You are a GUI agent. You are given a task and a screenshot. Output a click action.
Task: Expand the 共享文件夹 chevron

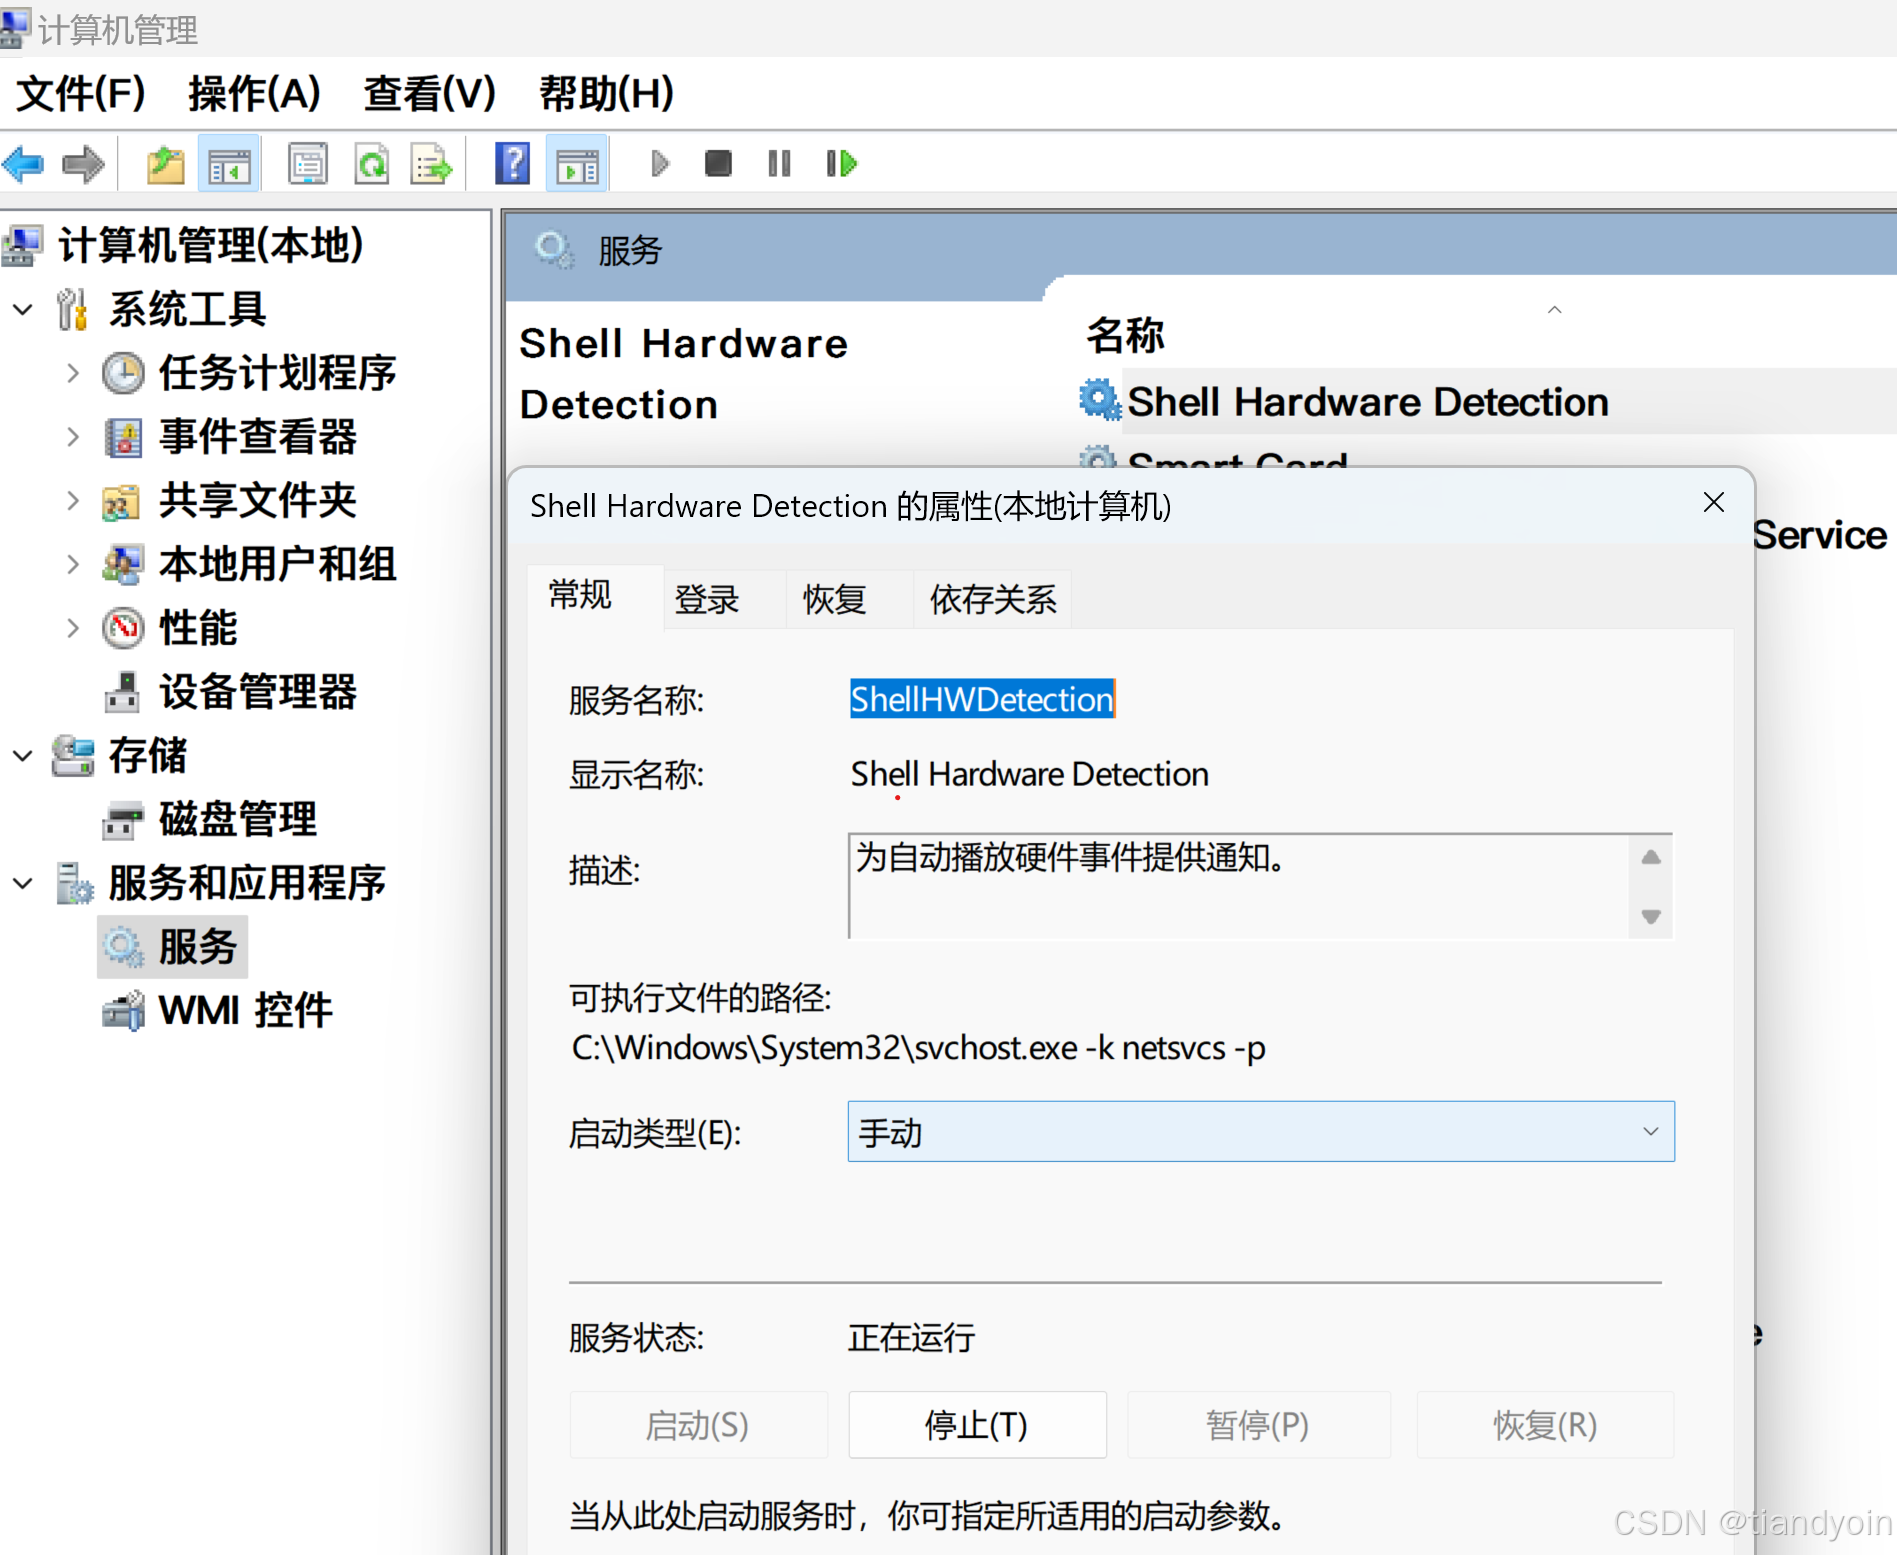[72, 501]
